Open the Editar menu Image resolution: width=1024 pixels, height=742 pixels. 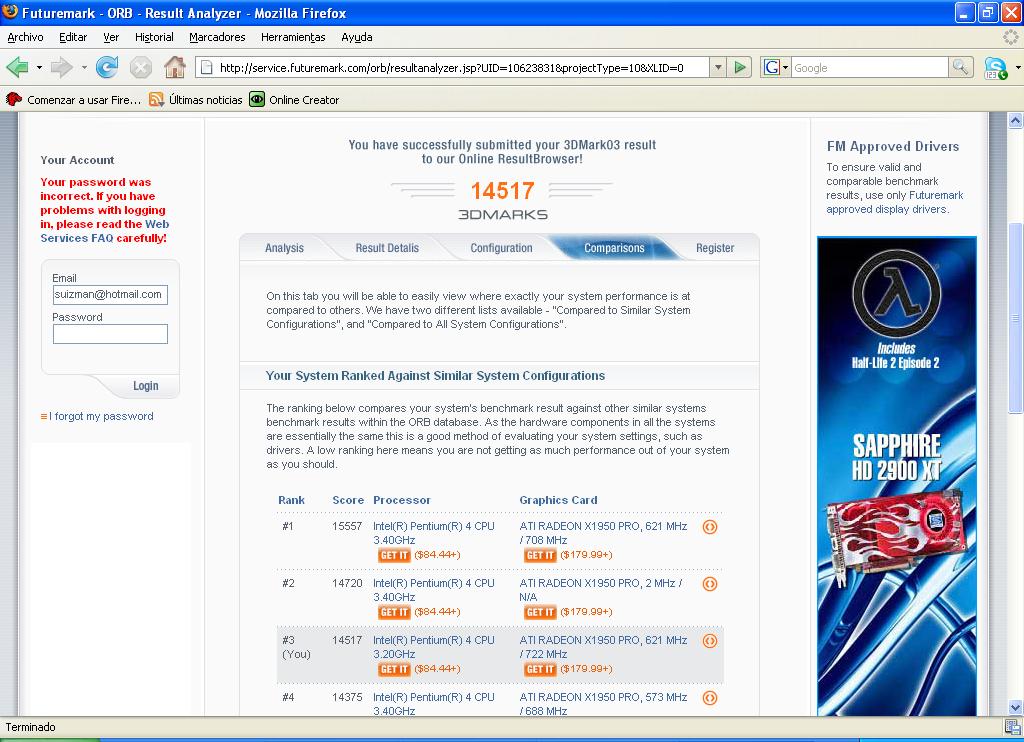pyautogui.click(x=73, y=37)
